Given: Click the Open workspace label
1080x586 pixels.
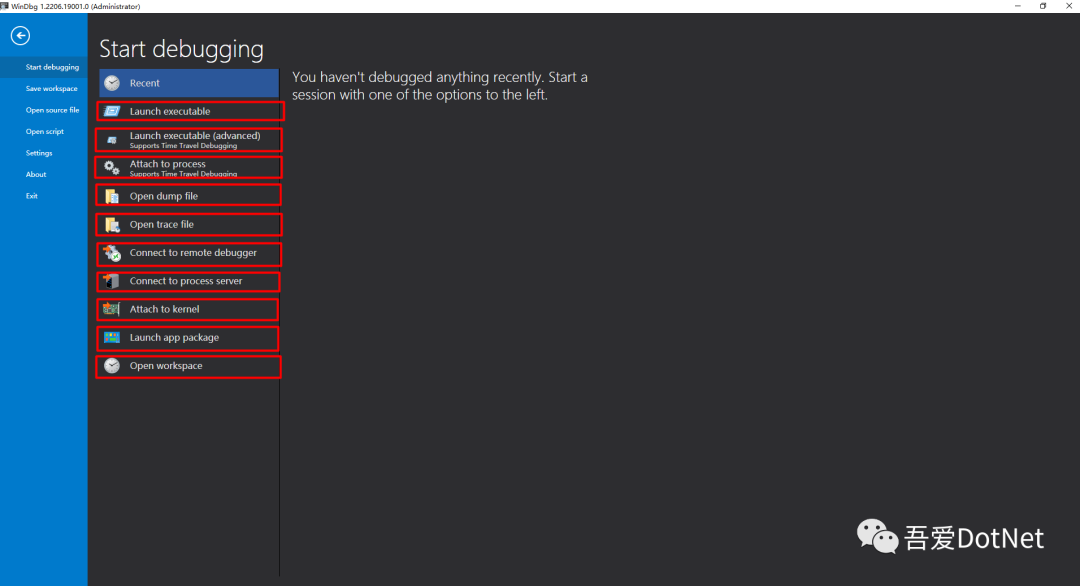Looking at the screenshot, I should coord(166,366).
